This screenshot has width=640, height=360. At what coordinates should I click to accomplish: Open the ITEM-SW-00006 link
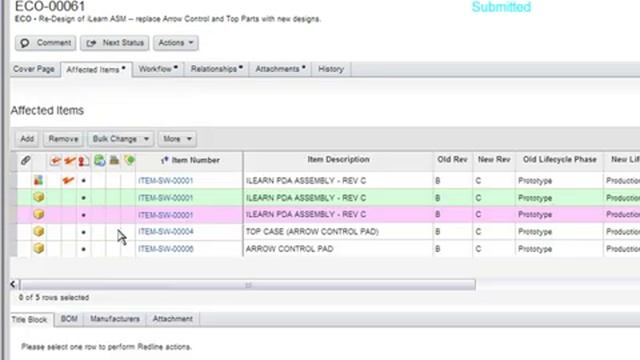pyautogui.click(x=165, y=249)
